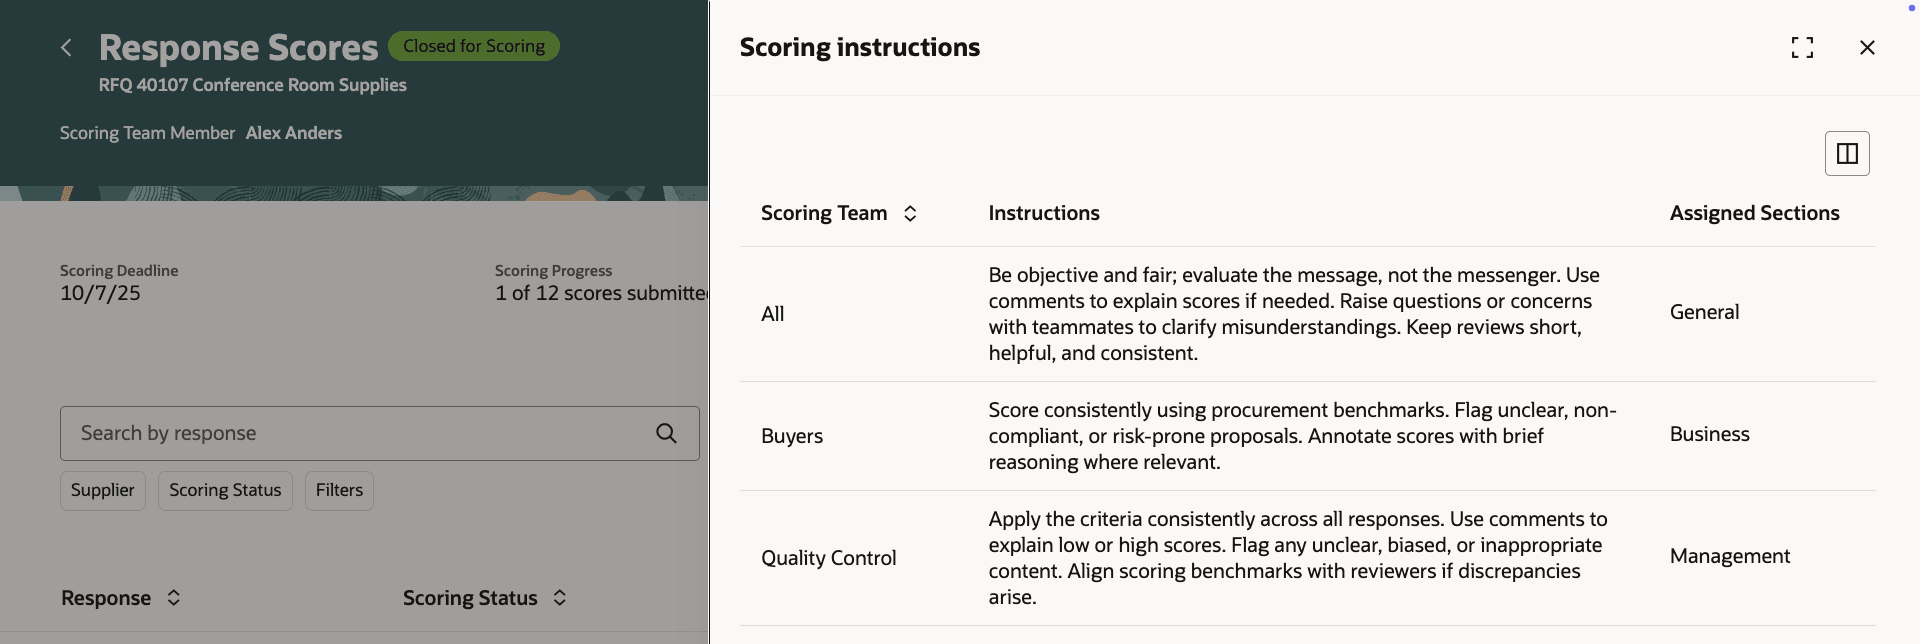This screenshot has width=1920, height=644.
Task: Click the All scoring team row
Action: (x=773, y=314)
